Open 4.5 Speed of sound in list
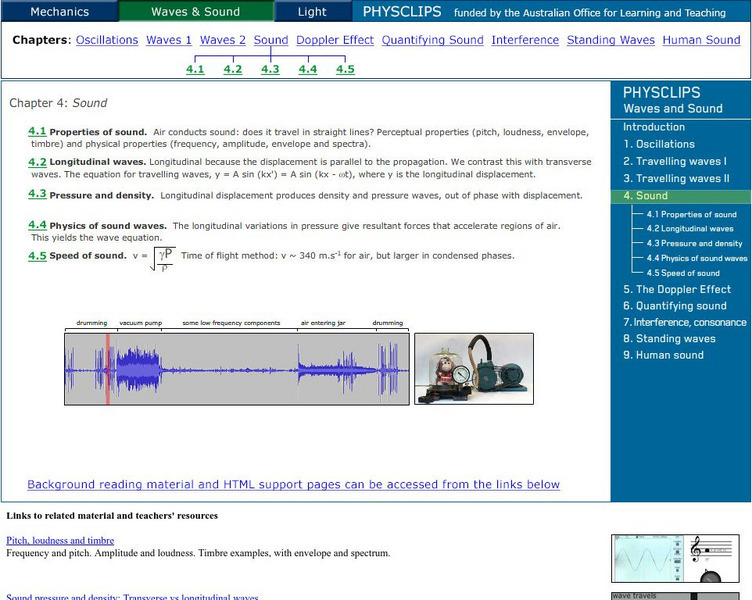 coord(37,256)
